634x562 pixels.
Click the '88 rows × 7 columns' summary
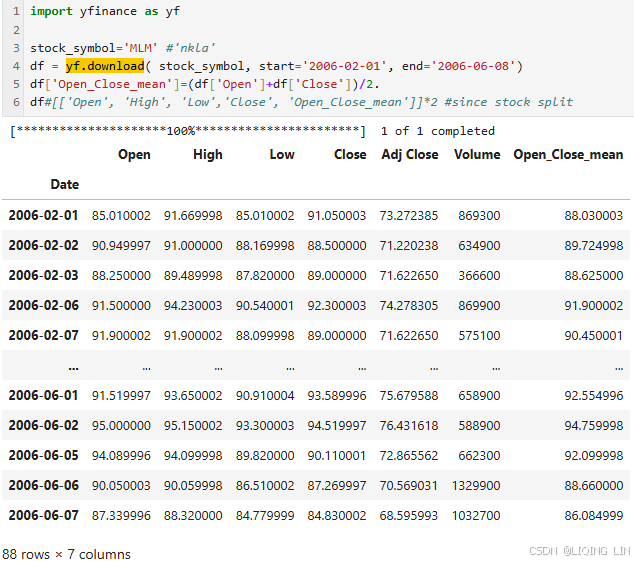click(66, 554)
